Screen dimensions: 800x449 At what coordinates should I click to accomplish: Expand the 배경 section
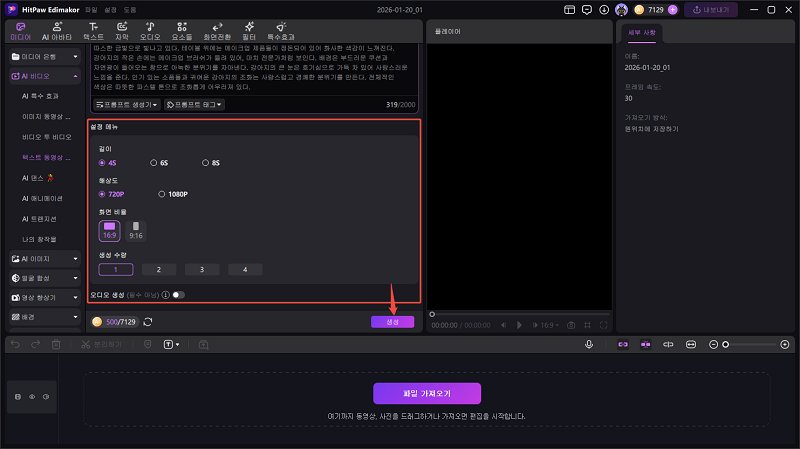45,317
